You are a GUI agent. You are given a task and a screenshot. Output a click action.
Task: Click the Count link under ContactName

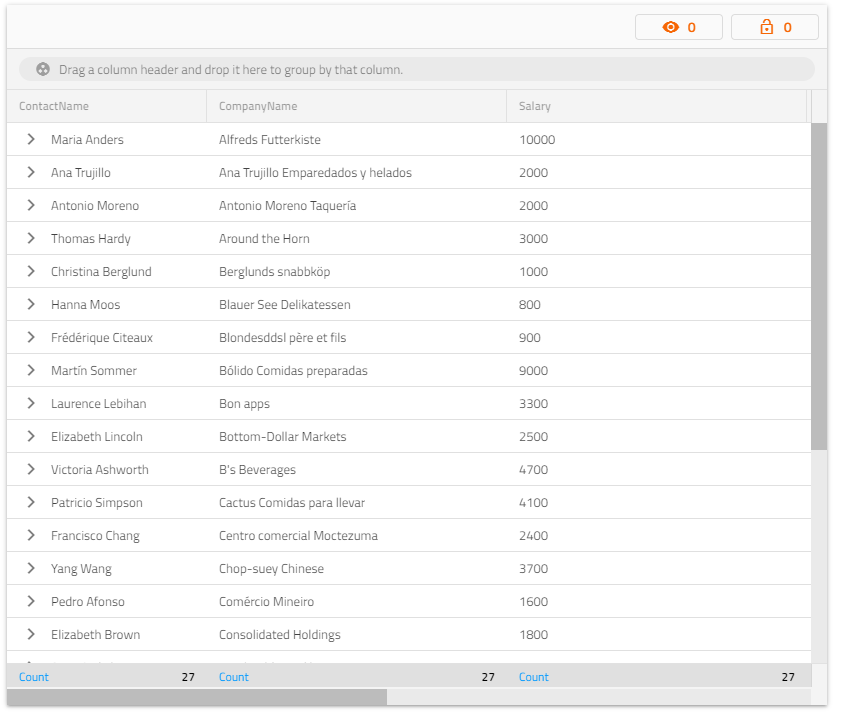click(x=33, y=677)
